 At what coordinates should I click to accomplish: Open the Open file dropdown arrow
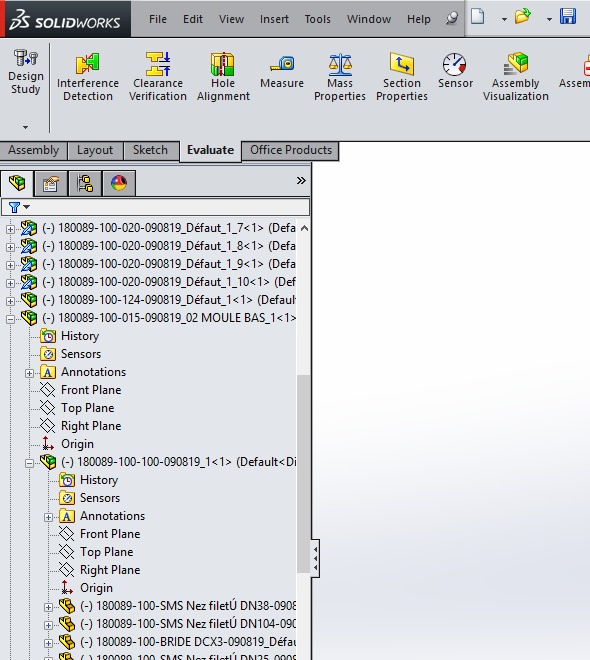pyautogui.click(x=549, y=19)
